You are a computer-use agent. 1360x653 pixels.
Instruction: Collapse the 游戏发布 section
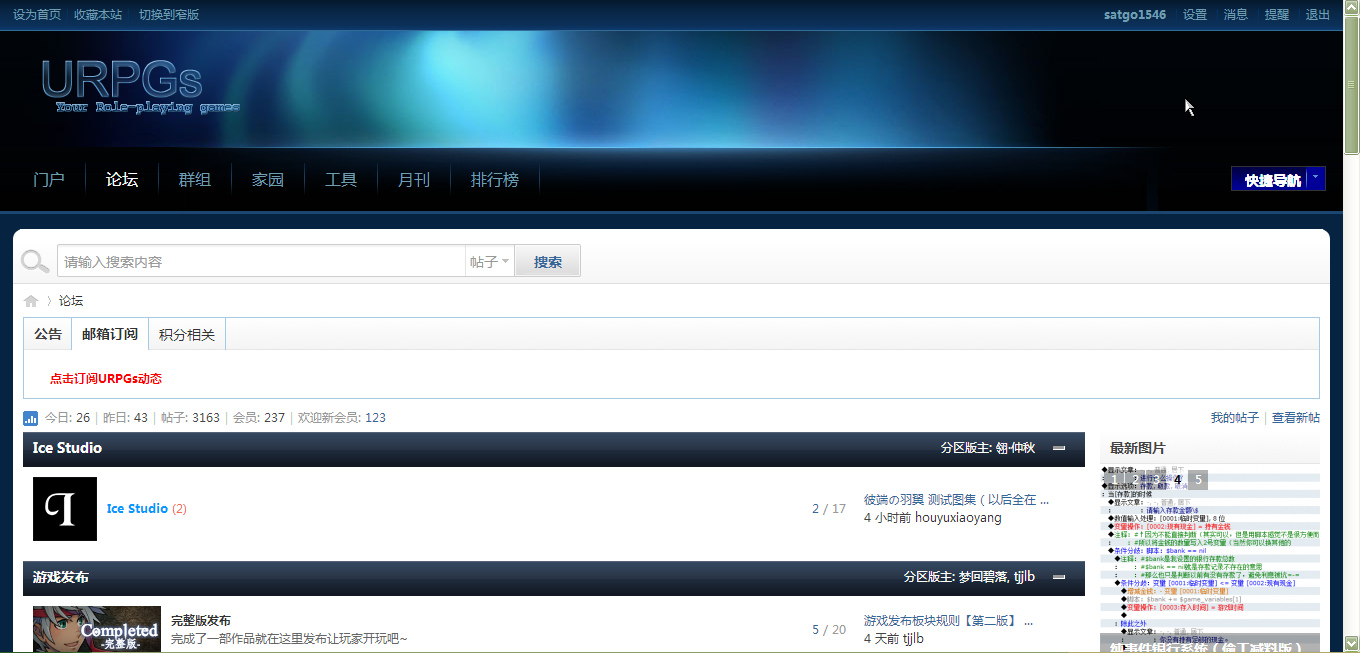pos(1059,577)
